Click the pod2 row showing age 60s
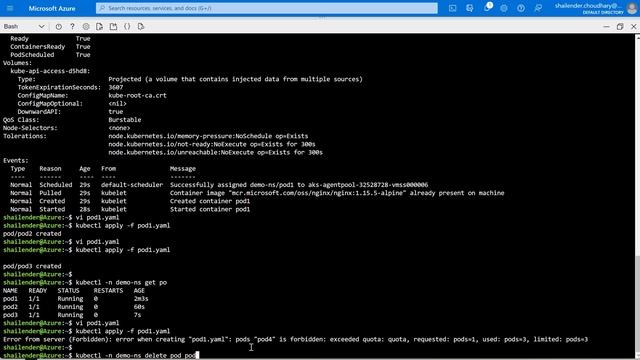 [74, 307]
